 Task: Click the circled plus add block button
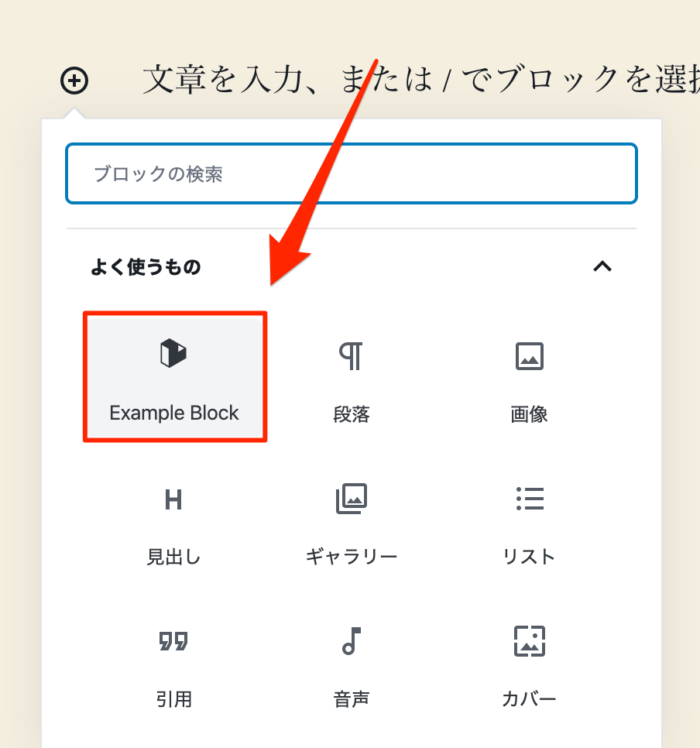[x=74, y=80]
